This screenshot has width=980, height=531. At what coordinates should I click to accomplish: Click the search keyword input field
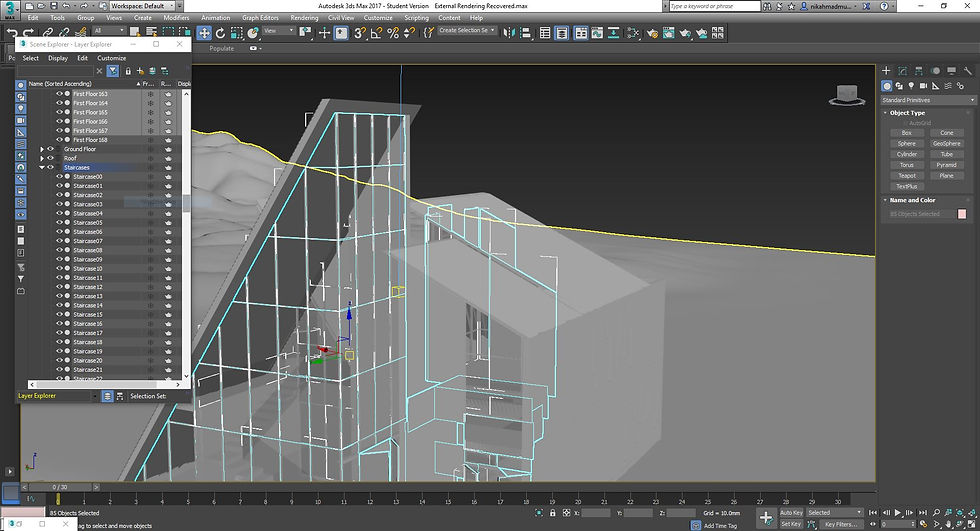(x=714, y=6)
